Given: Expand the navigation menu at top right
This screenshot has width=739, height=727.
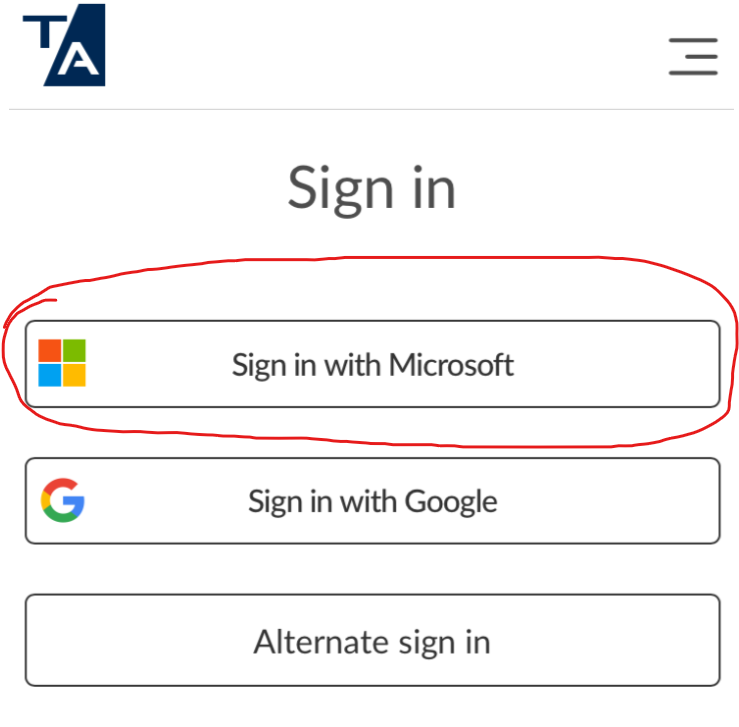Looking at the screenshot, I should pyautogui.click(x=693, y=57).
